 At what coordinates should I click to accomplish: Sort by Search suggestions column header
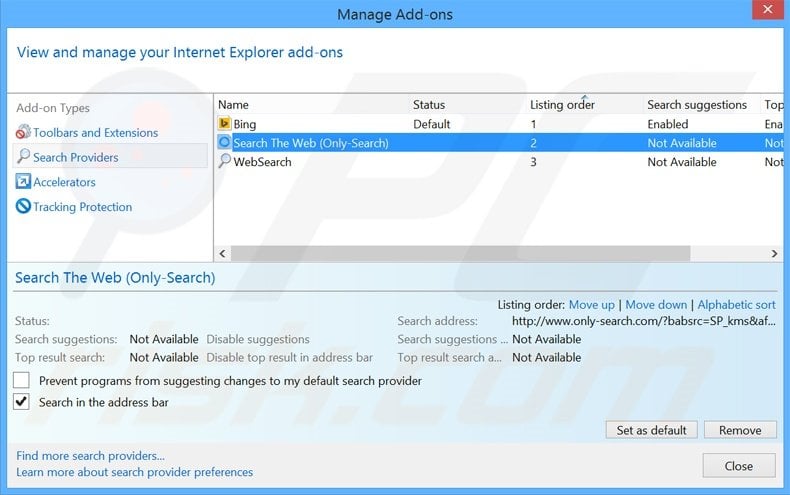697,104
